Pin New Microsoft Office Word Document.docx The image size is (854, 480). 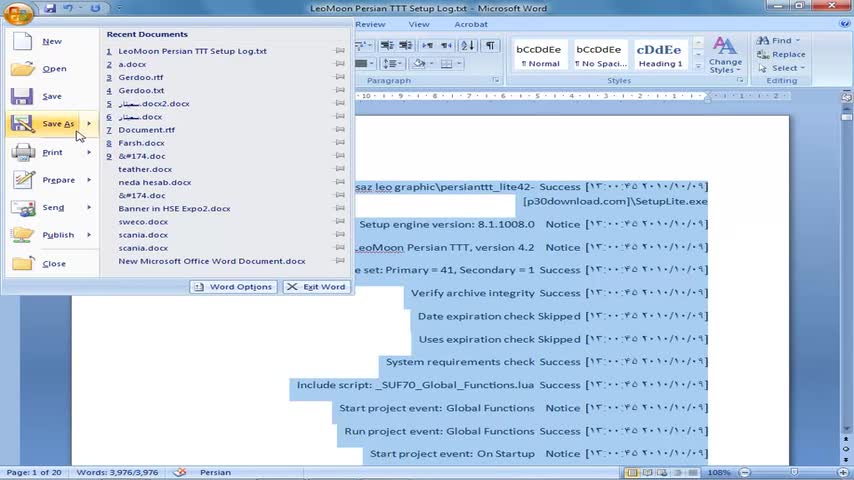[340, 260]
